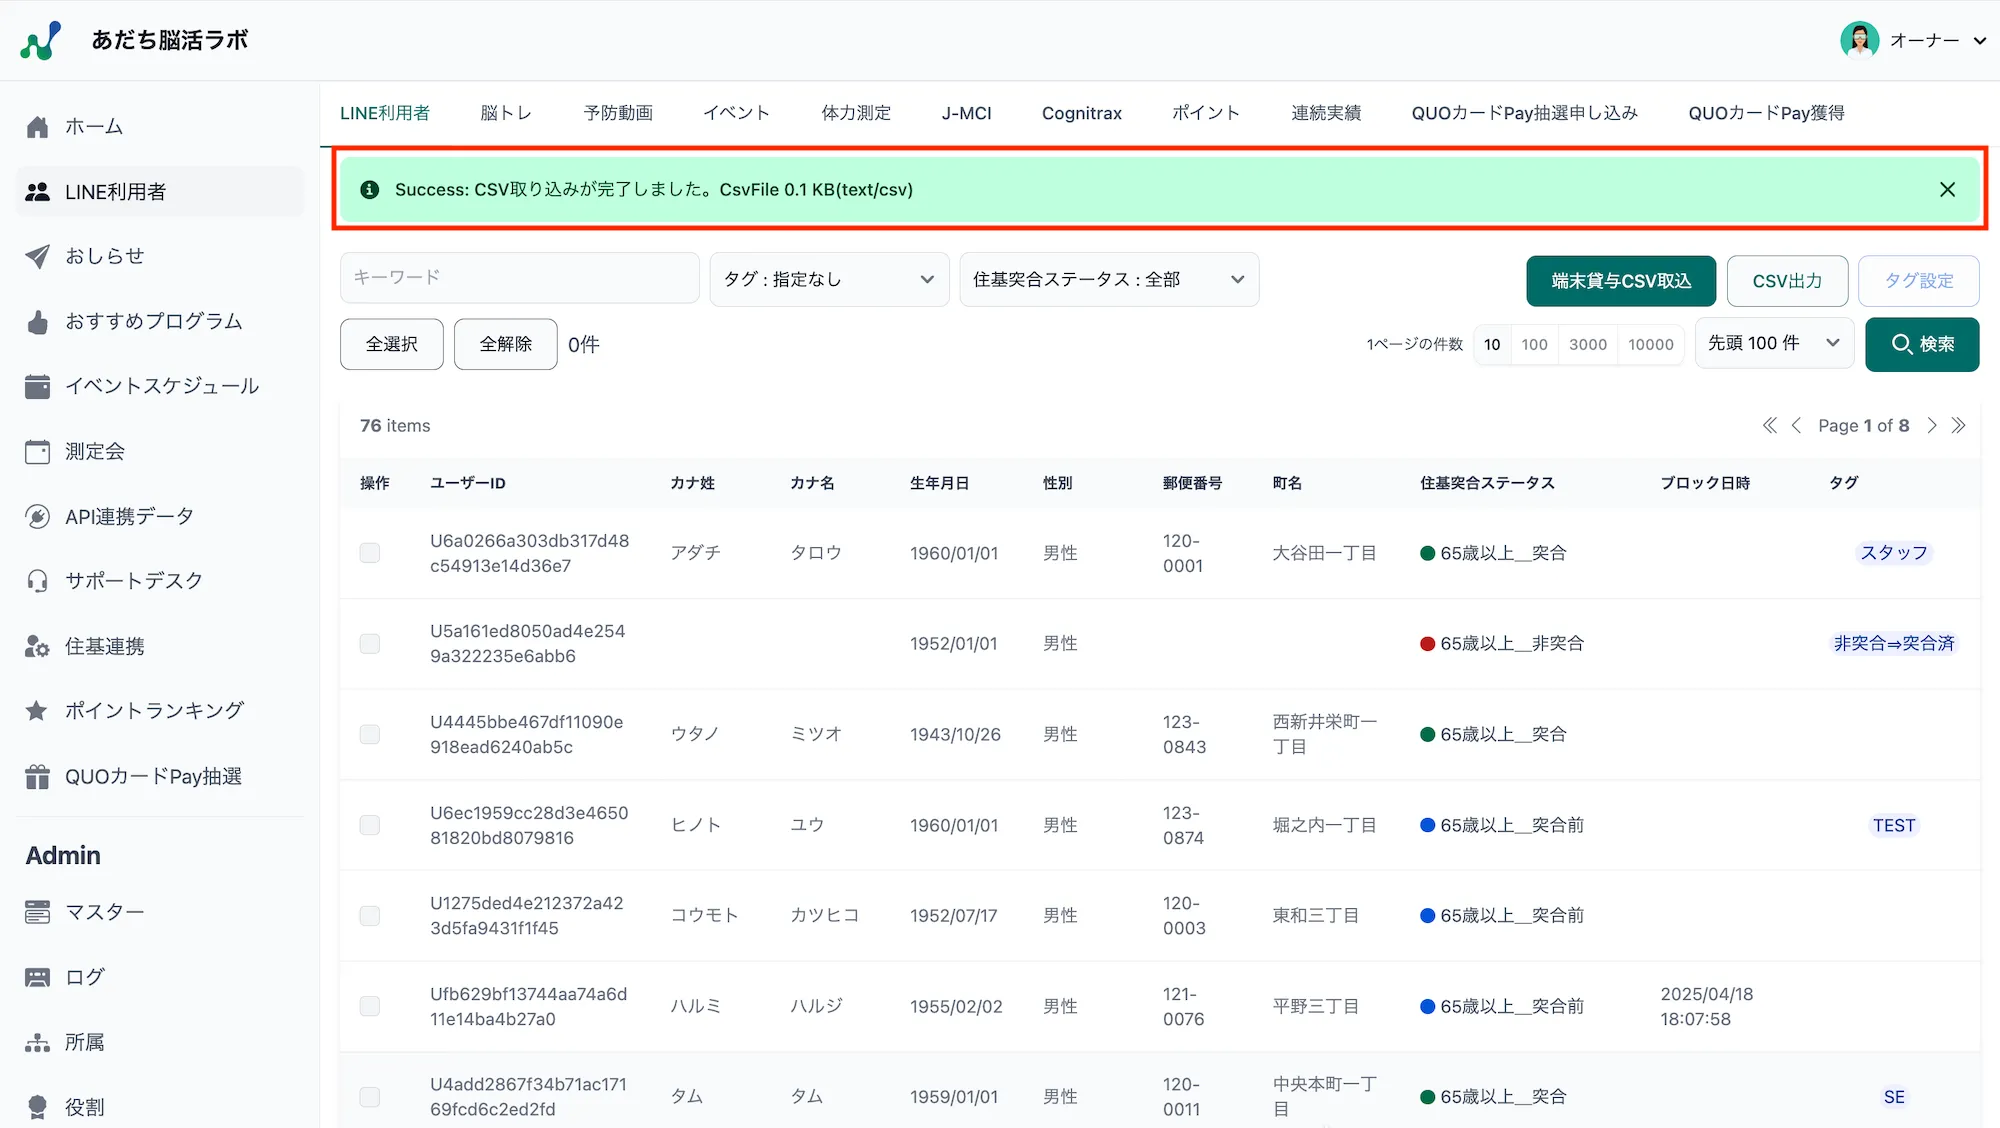Screen dimensions: 2000x1128
Task: Switch to the Cognitrax tab
Action: (x=1081, y=113)
